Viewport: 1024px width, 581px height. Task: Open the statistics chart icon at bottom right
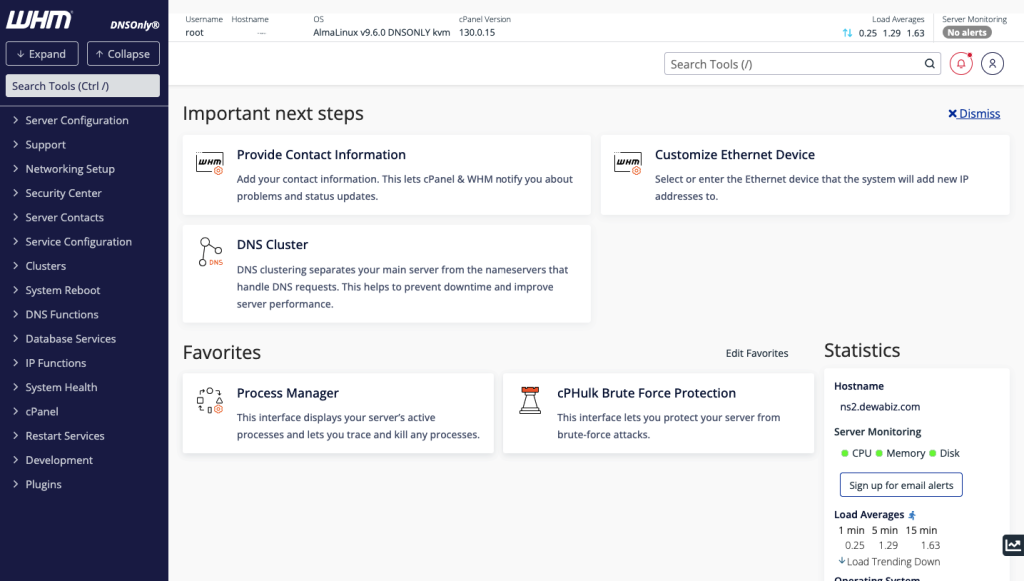1012,545
